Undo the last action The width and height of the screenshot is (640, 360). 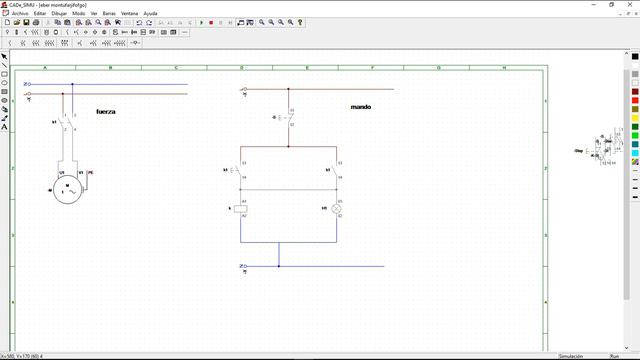[x=139, y=22]
